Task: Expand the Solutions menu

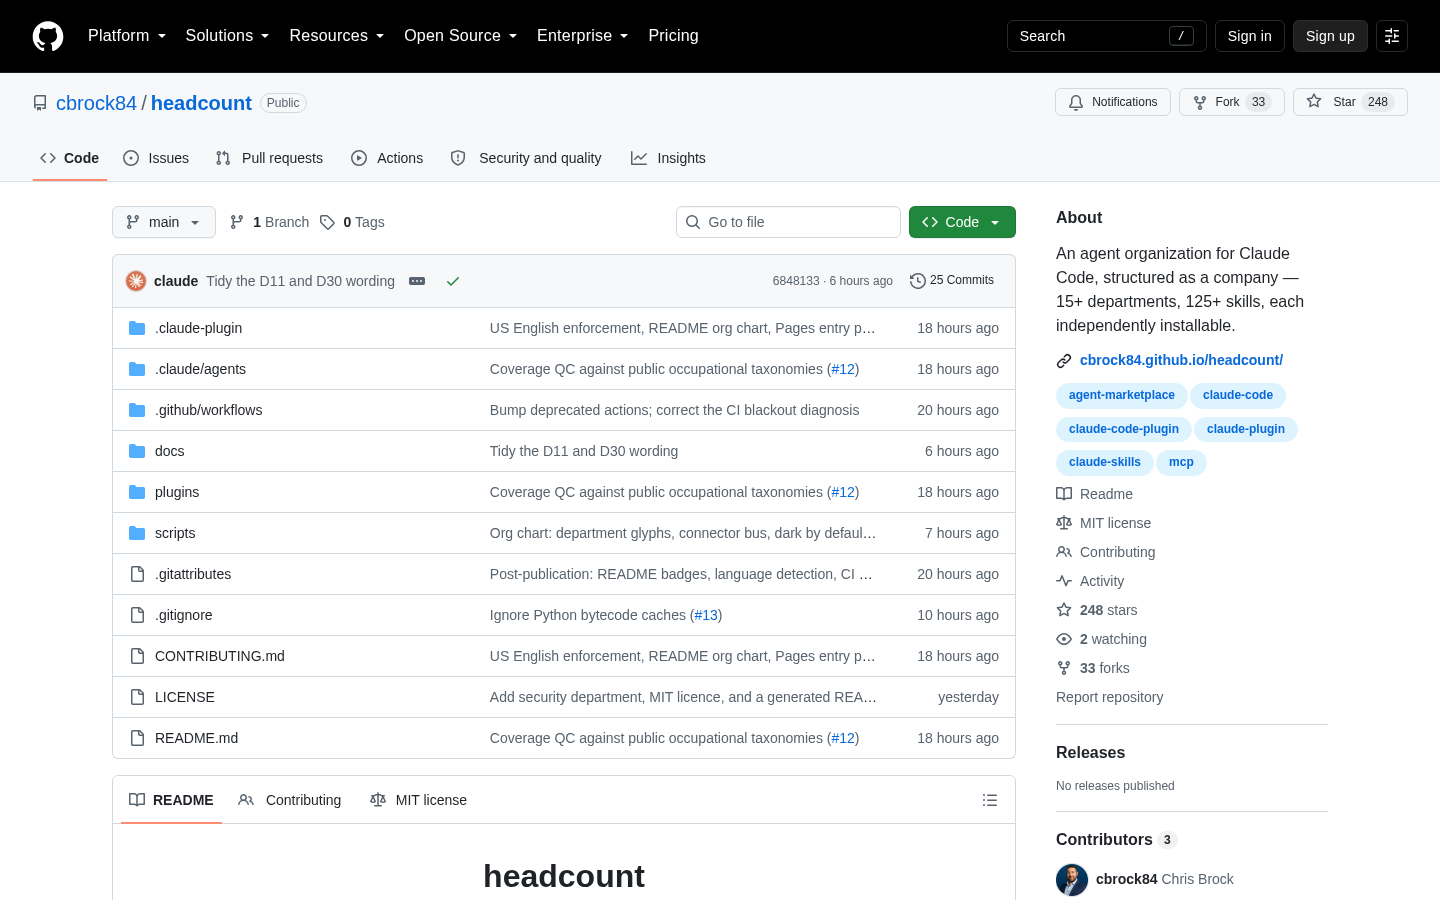Action: (228, 36)
